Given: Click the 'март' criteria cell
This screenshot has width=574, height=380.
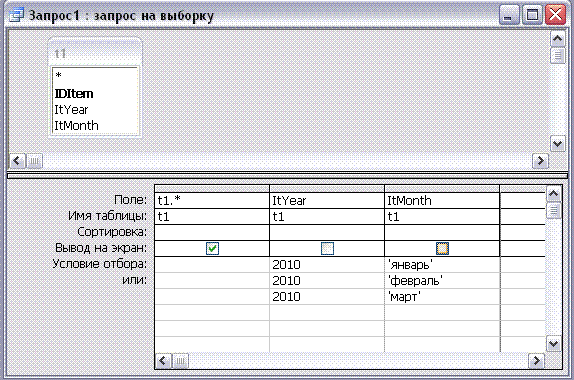Looking at the screenshot, I should pyautogui.click(x=442, y=297).
